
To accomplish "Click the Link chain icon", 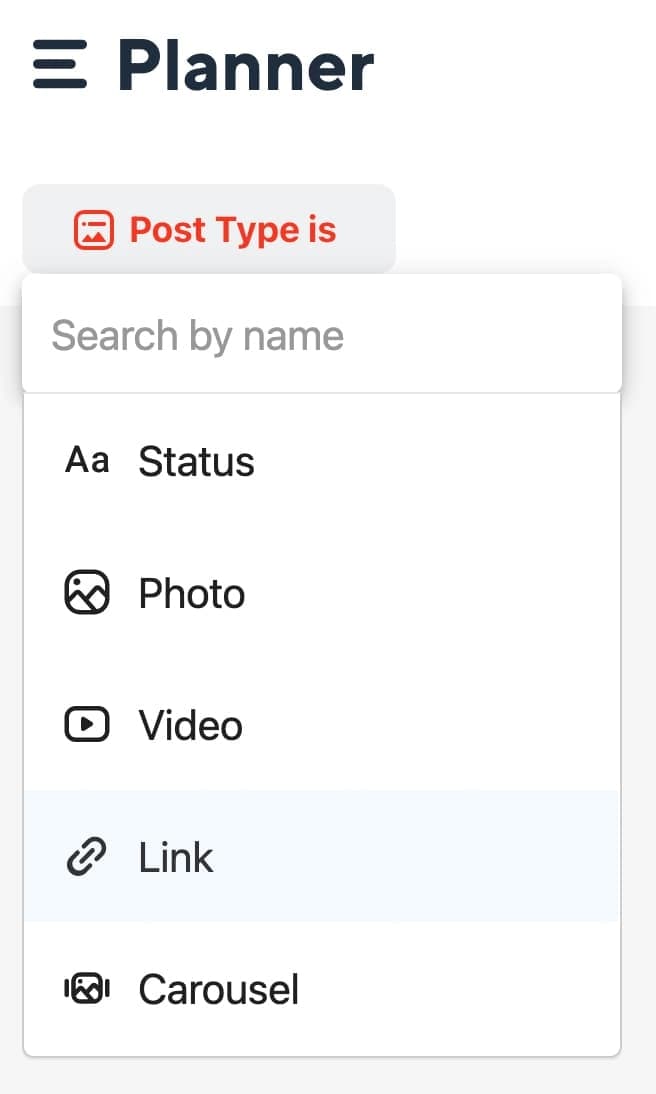I will [x=87, y=856].
